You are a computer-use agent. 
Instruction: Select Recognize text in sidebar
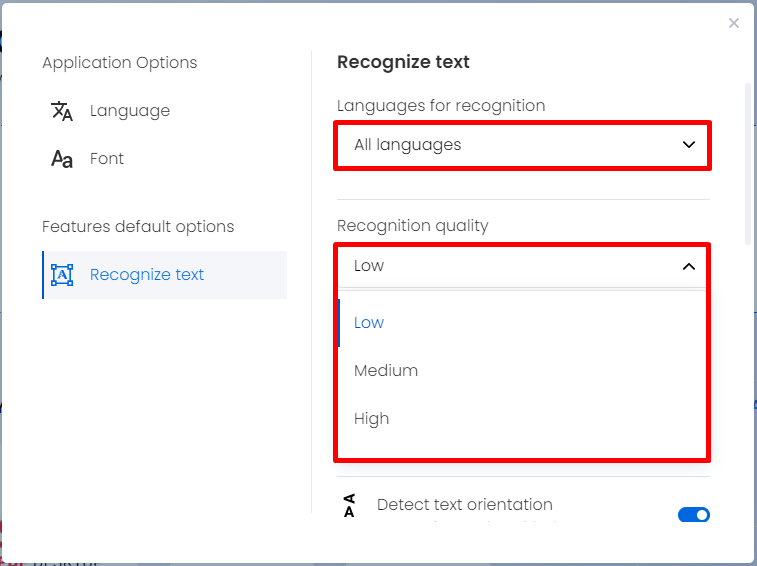(165, 275)
